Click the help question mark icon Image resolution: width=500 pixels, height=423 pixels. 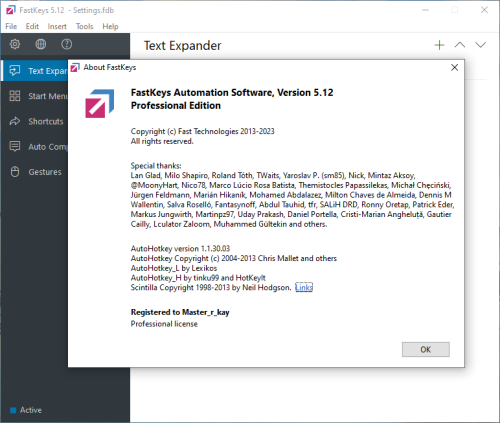click(x=67, y=44)
